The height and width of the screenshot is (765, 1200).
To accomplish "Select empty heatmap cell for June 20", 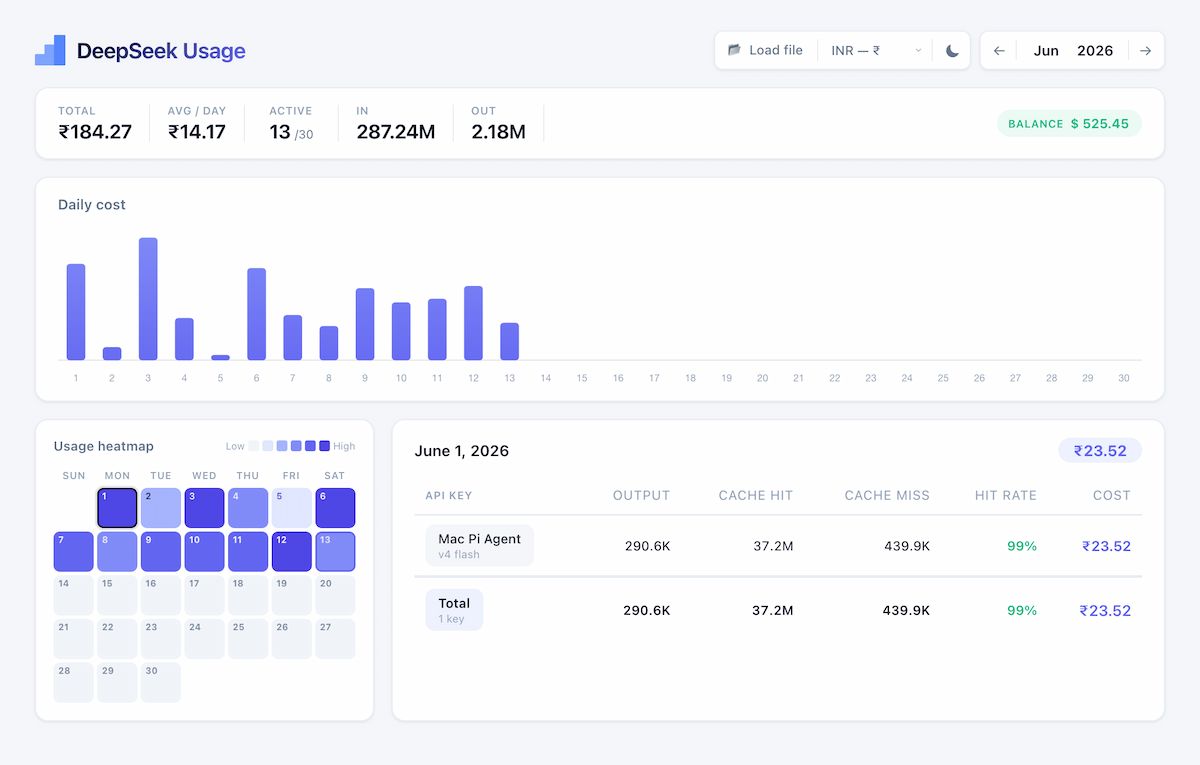I will [x=335, y=595].
